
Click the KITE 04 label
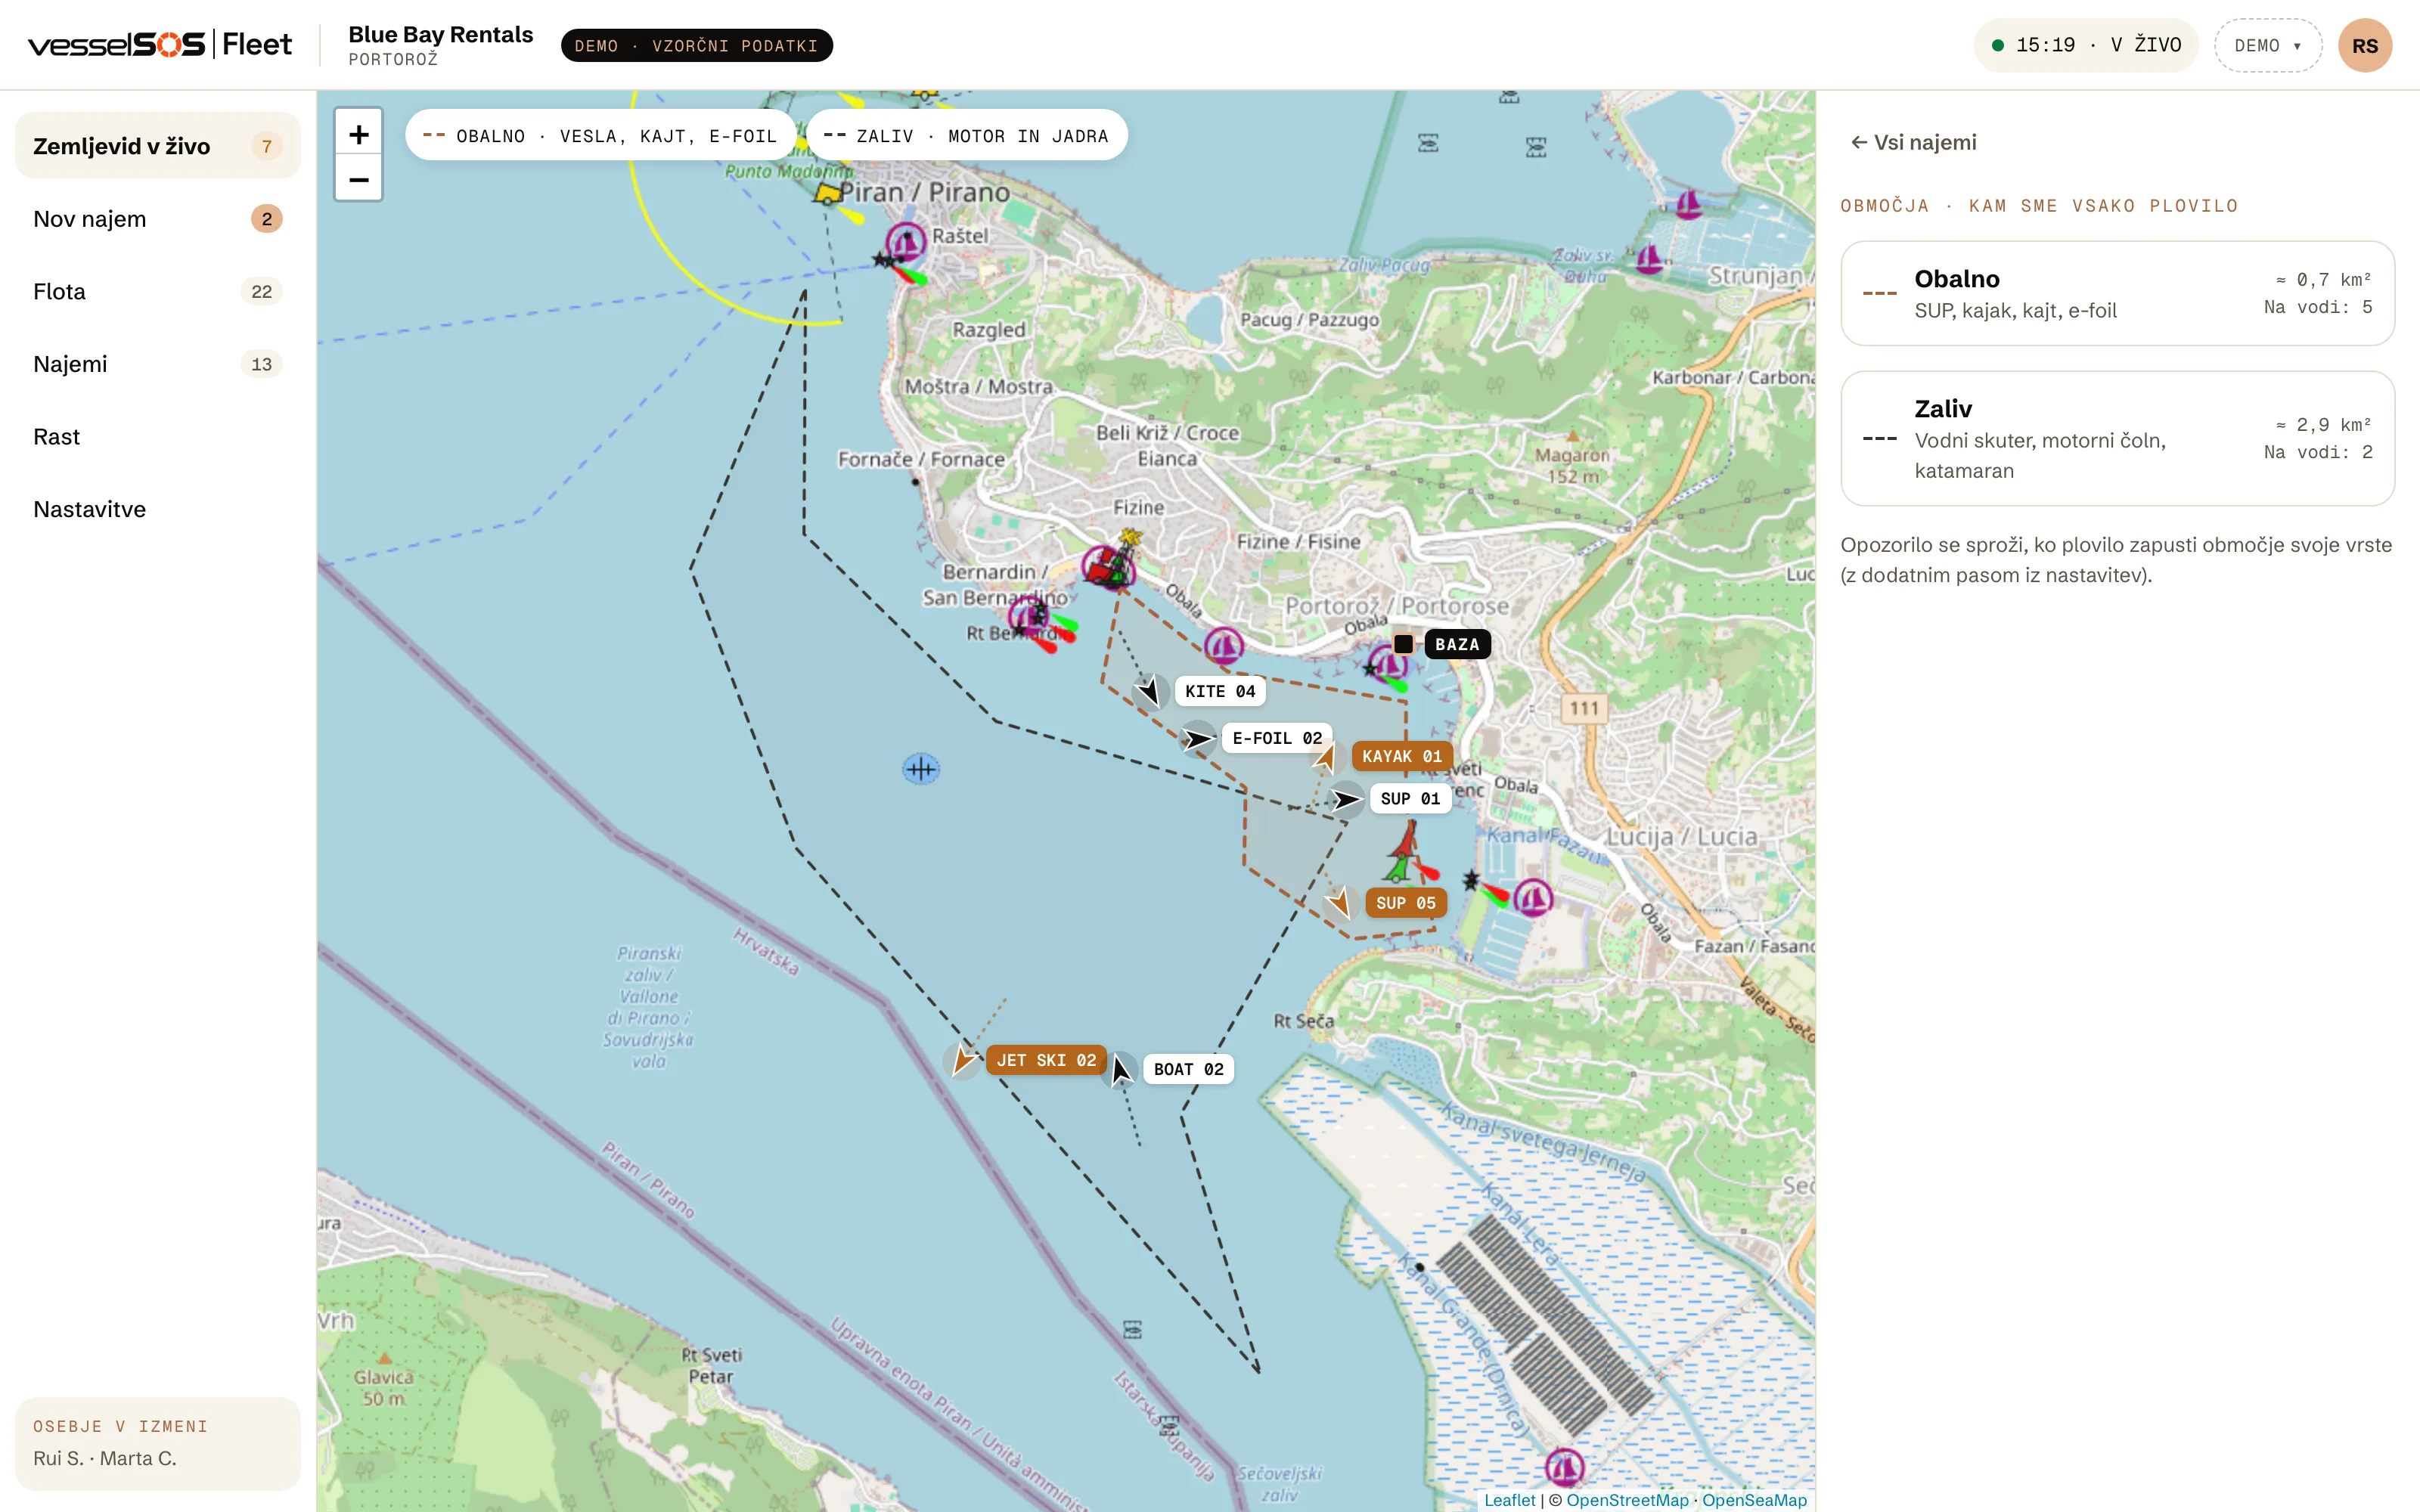click(x=1220, y=691)
